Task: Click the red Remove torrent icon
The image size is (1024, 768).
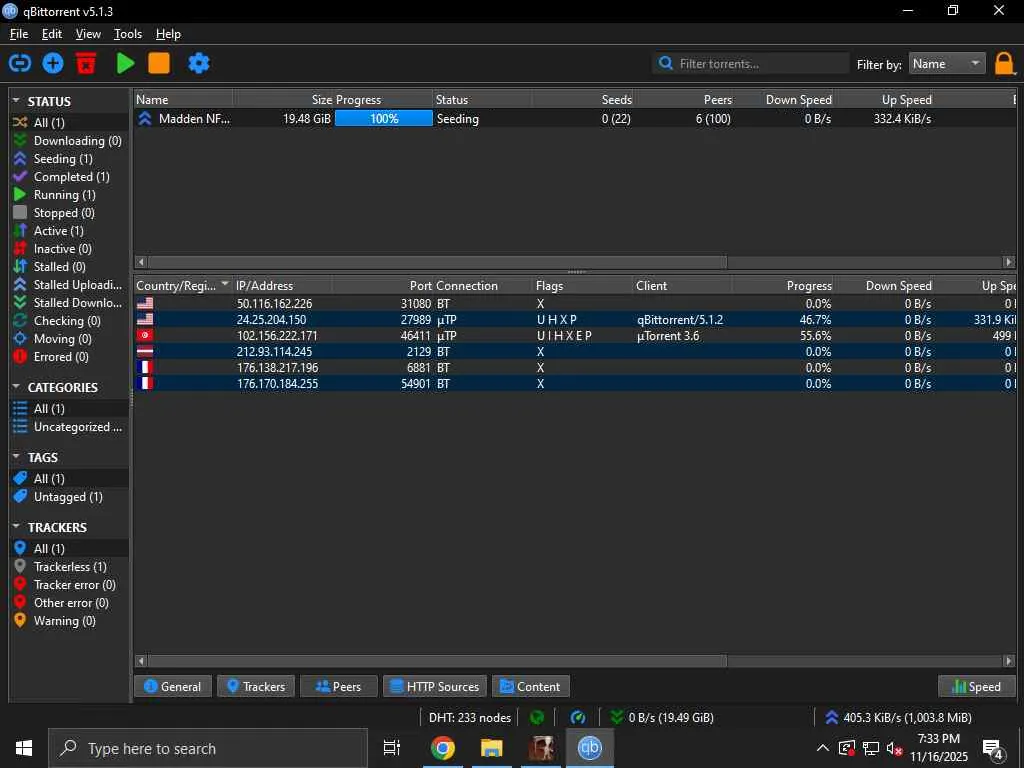Action: [x=86, y=63]
